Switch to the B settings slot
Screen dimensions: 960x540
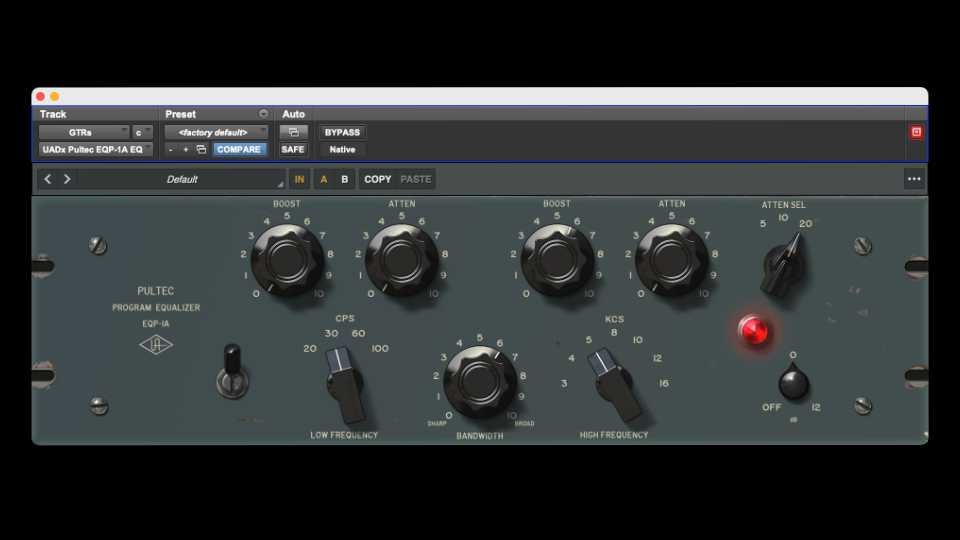click(345, 179)
